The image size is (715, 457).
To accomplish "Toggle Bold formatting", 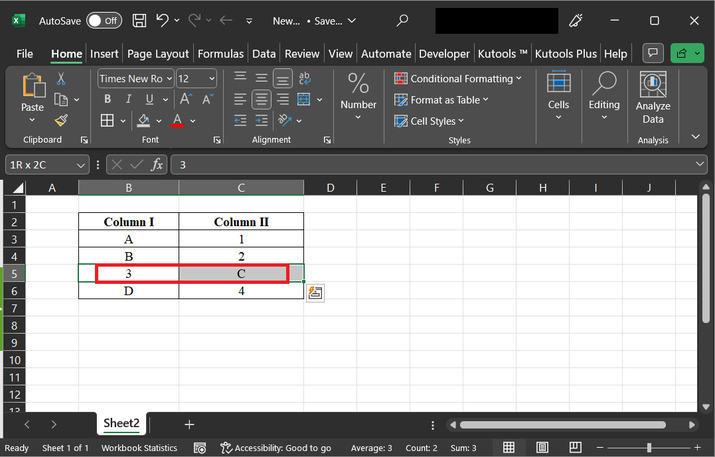I will 107,99.
